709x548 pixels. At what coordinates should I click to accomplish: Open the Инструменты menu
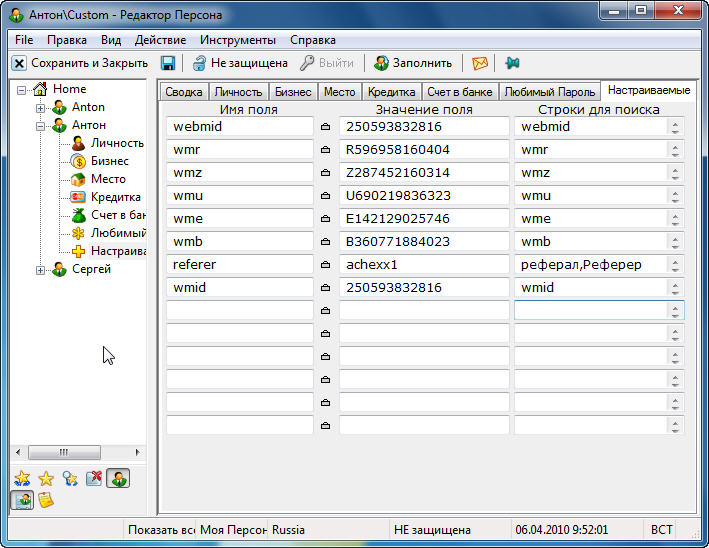pos(238,40)
